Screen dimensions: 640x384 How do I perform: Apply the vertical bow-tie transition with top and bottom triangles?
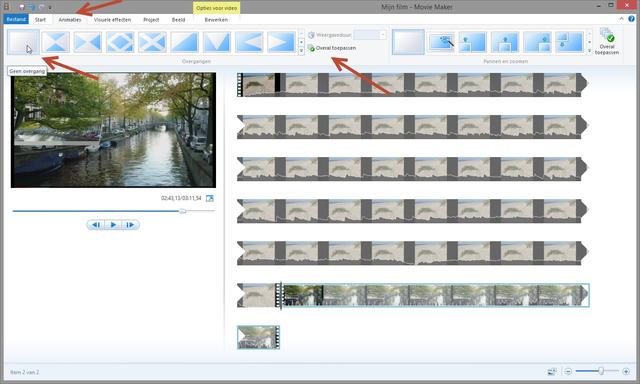tap(56, 42)
